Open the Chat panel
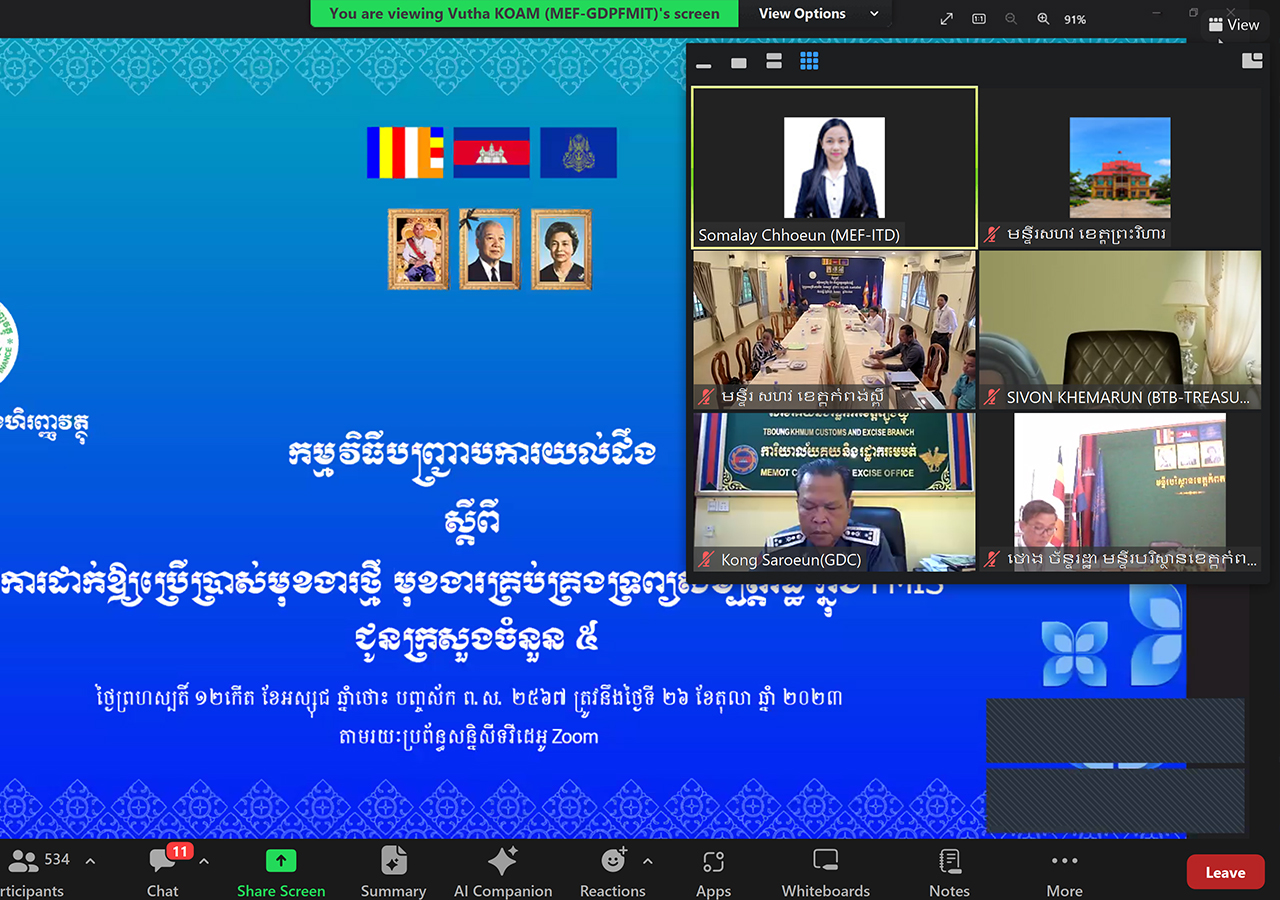Viewport: 1280px width, 900px height. coord(163,872)
